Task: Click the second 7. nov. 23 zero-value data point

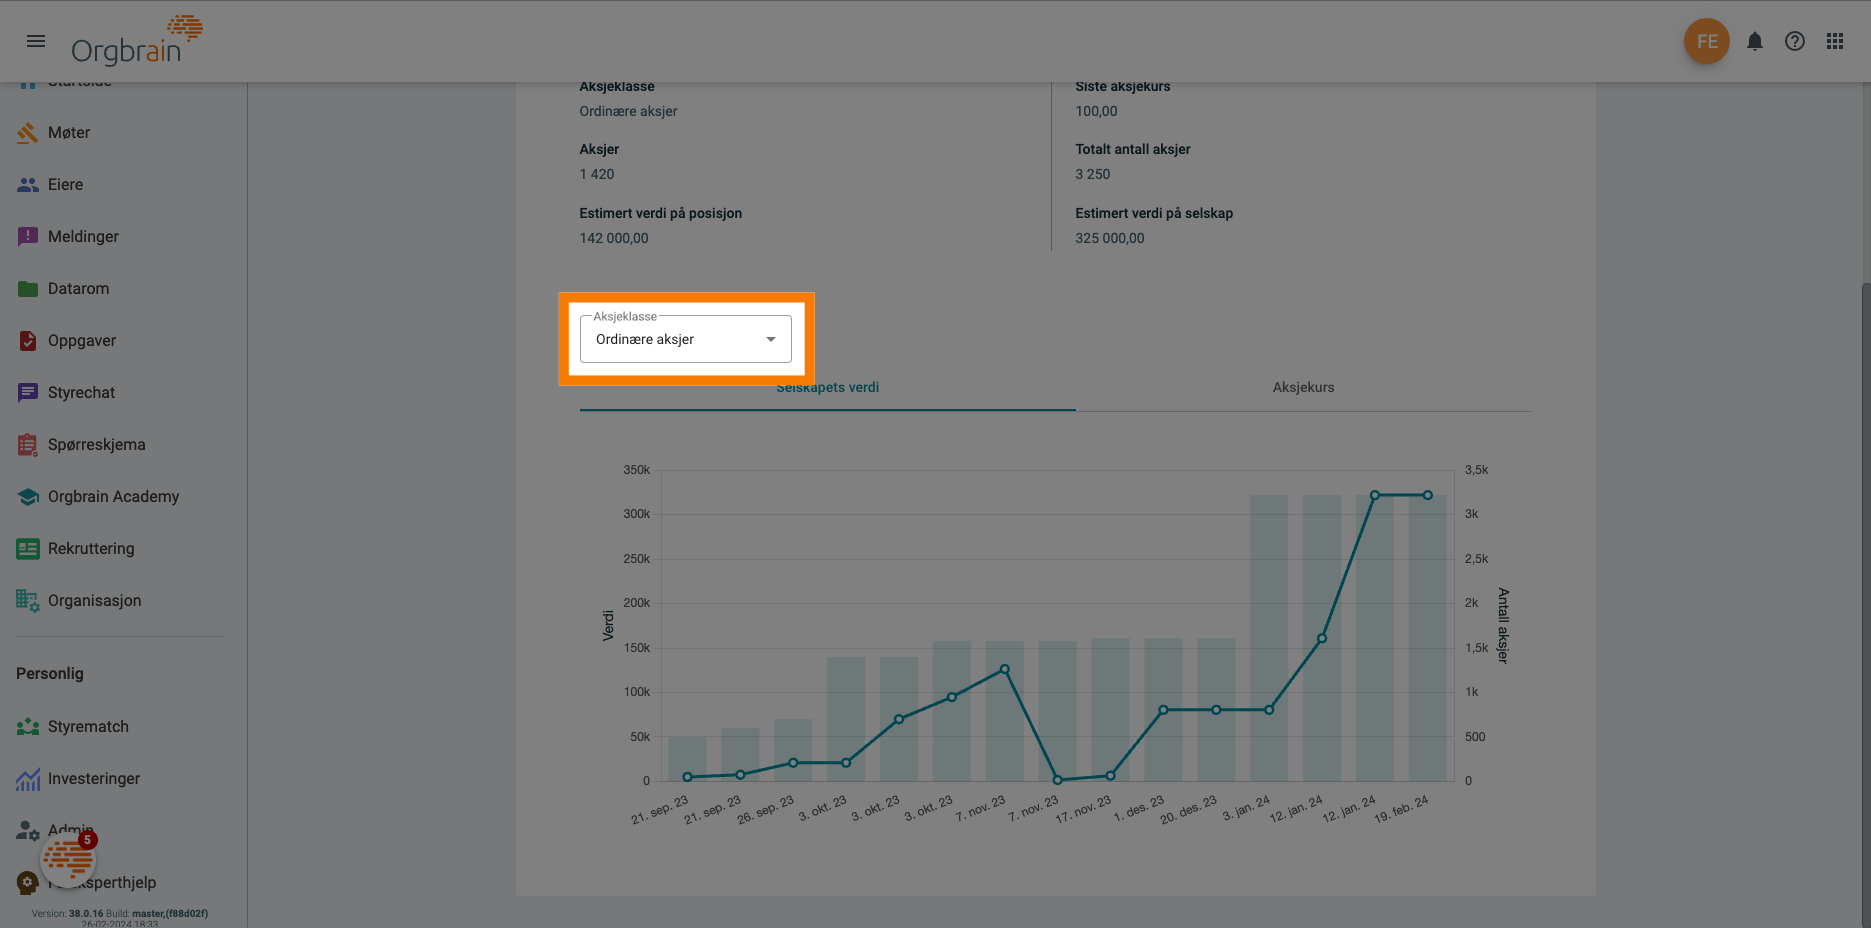Action: point(1057,780)
